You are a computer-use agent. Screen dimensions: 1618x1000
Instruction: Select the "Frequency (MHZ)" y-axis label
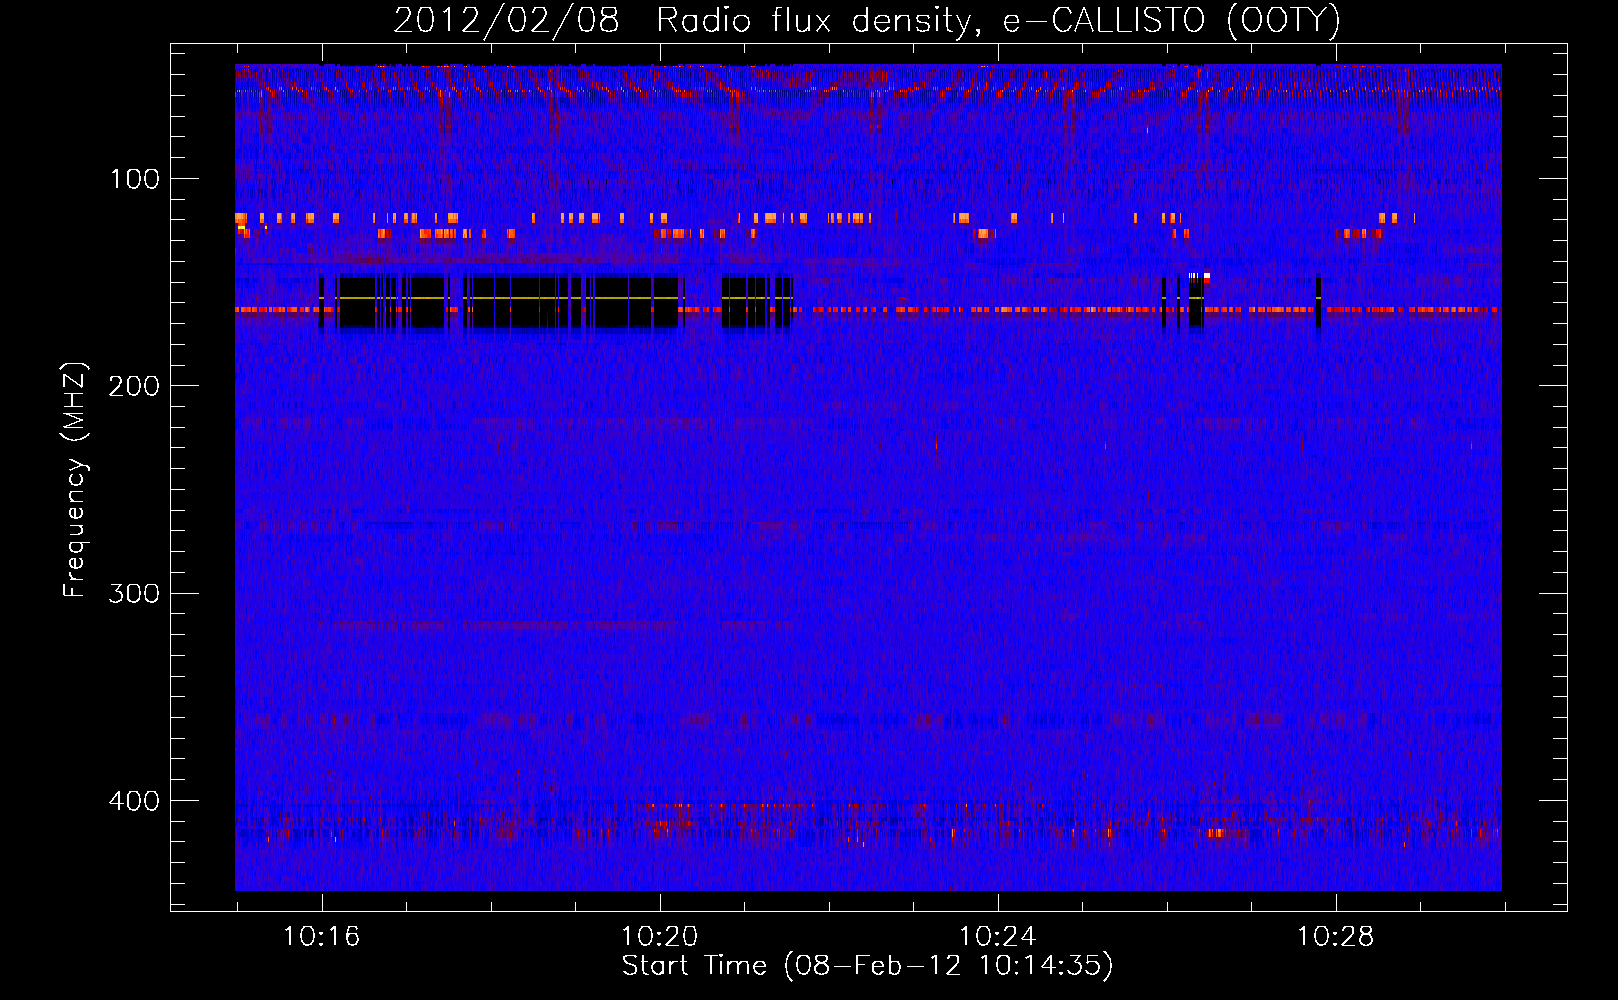point(75,480)
